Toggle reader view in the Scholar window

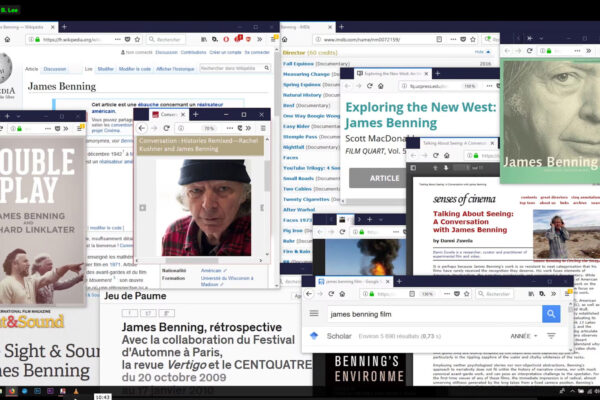[x=412, y=294]
